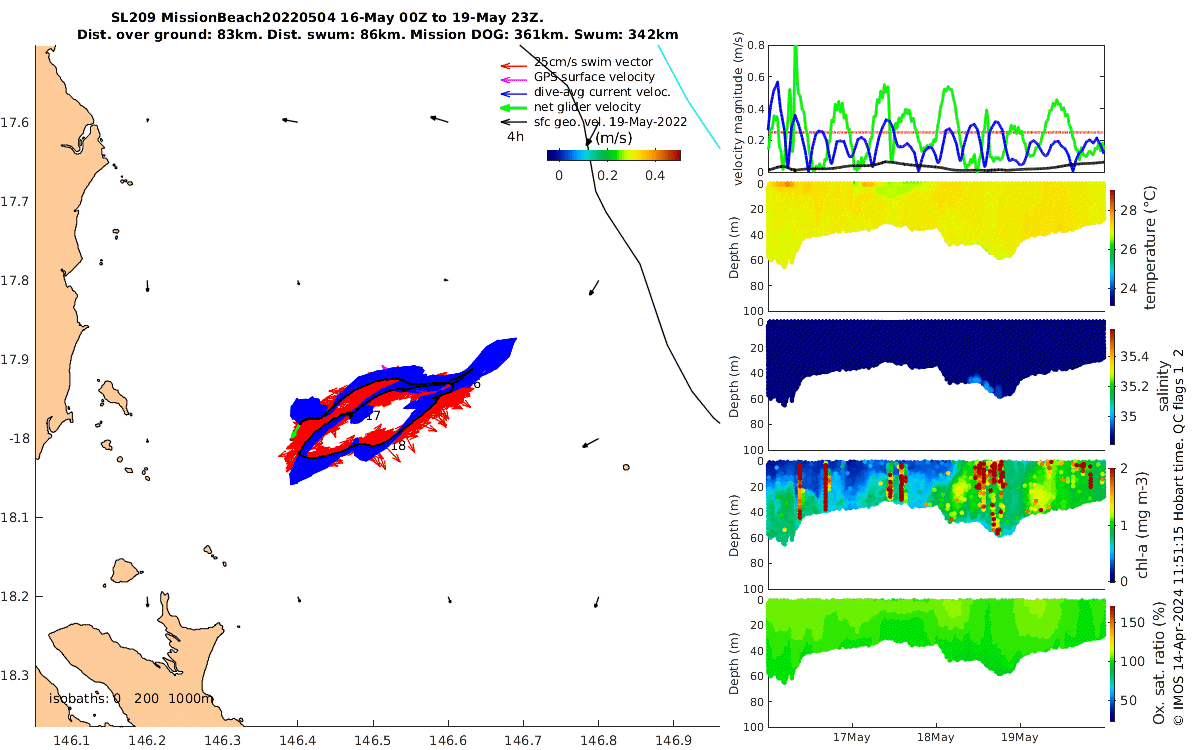The width and height of the screenshot is (1200, 750).
Task: Click the '17May' date tick label
Action: tap(852, 737)
